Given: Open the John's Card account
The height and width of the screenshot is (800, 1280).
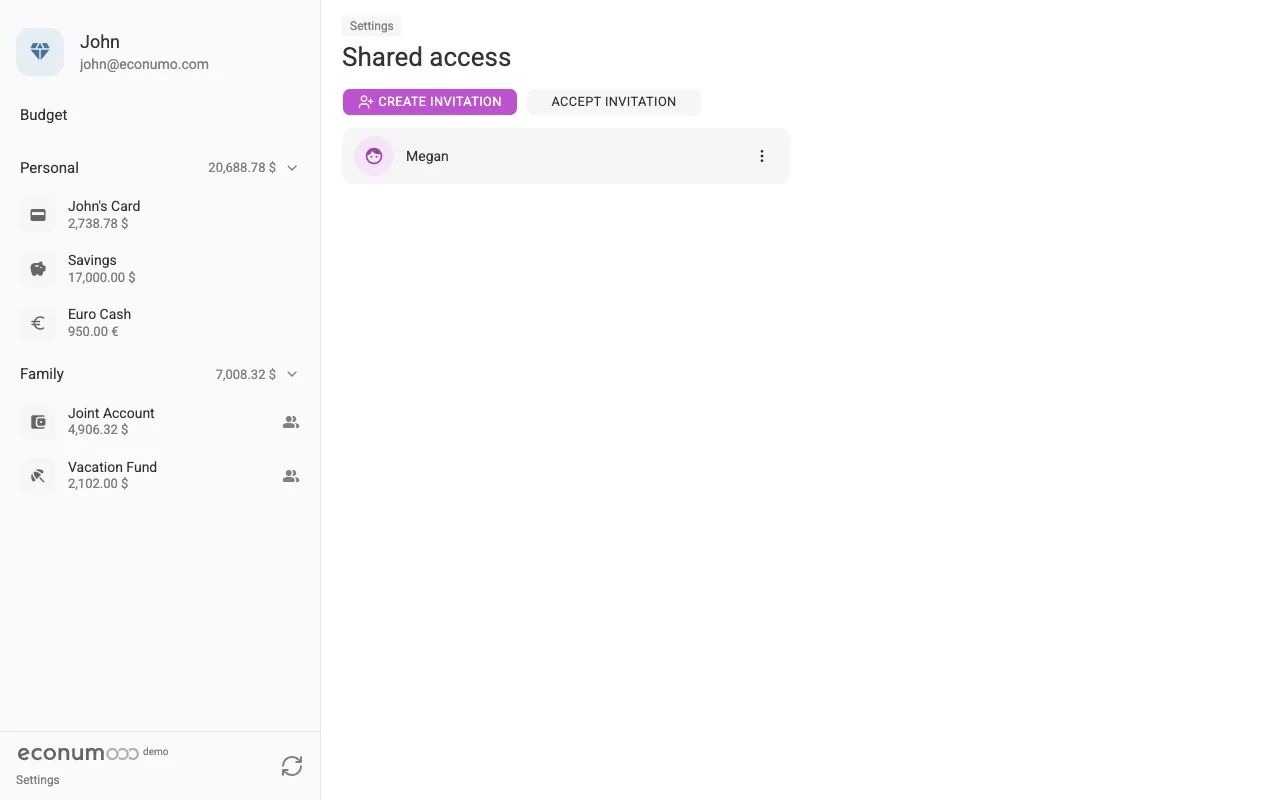Looking at the screenshot, I should click(x=160, y=215).
